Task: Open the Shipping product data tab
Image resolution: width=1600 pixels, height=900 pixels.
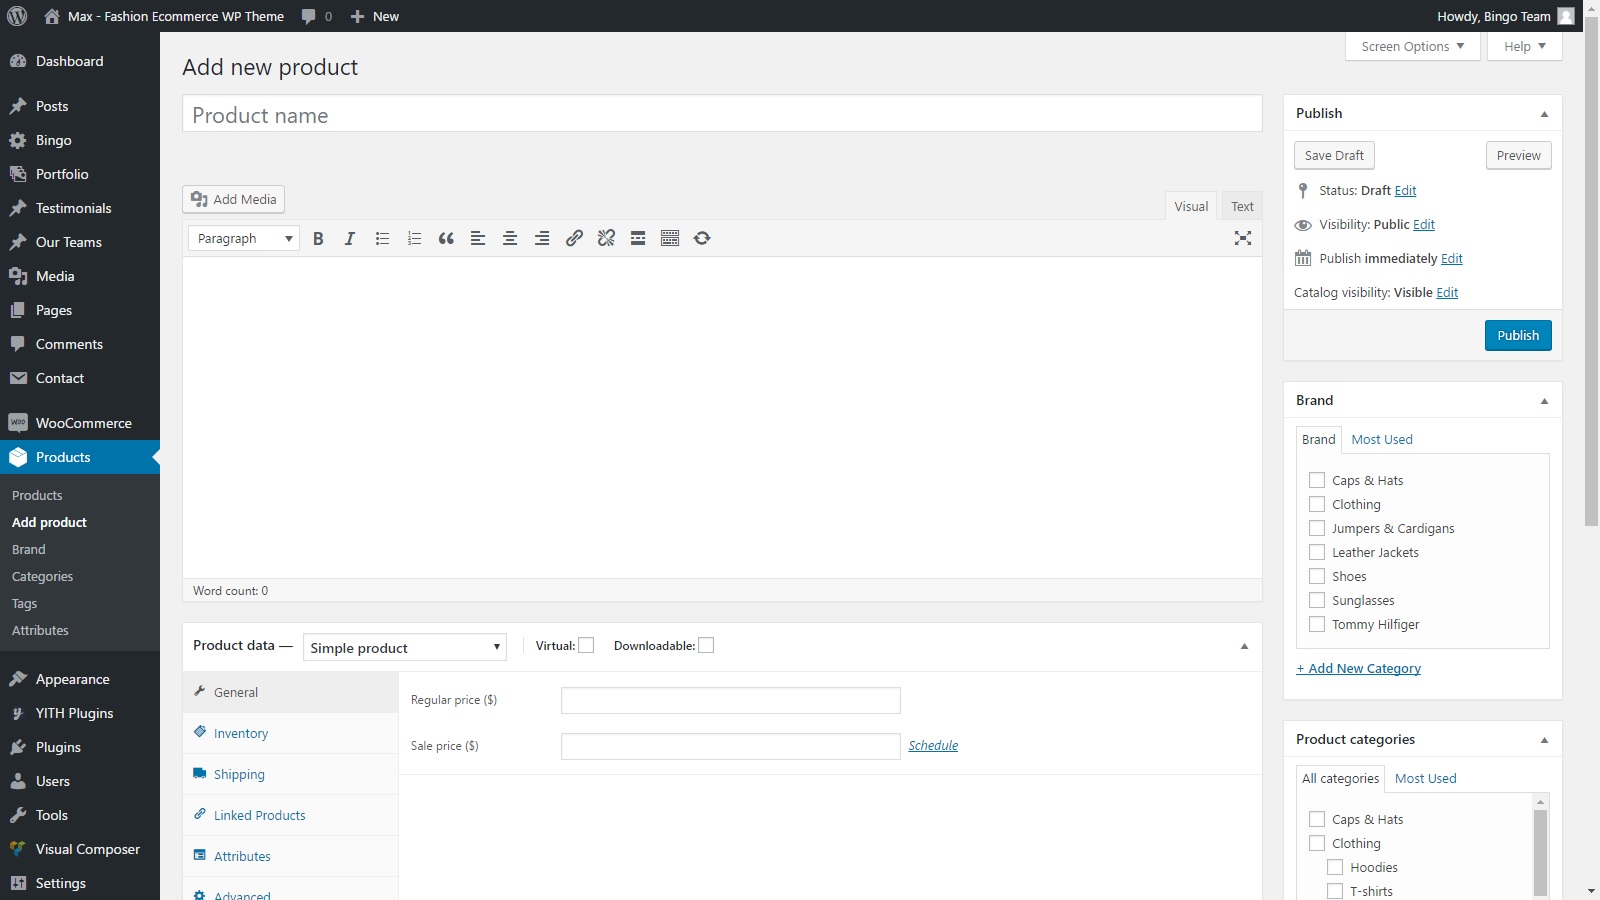Action: [x=290, y=774]
